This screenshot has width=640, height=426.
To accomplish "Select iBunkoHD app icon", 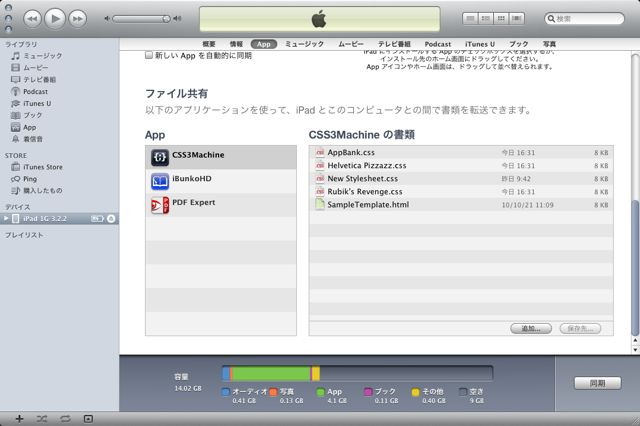I will (x=160, y=182).
